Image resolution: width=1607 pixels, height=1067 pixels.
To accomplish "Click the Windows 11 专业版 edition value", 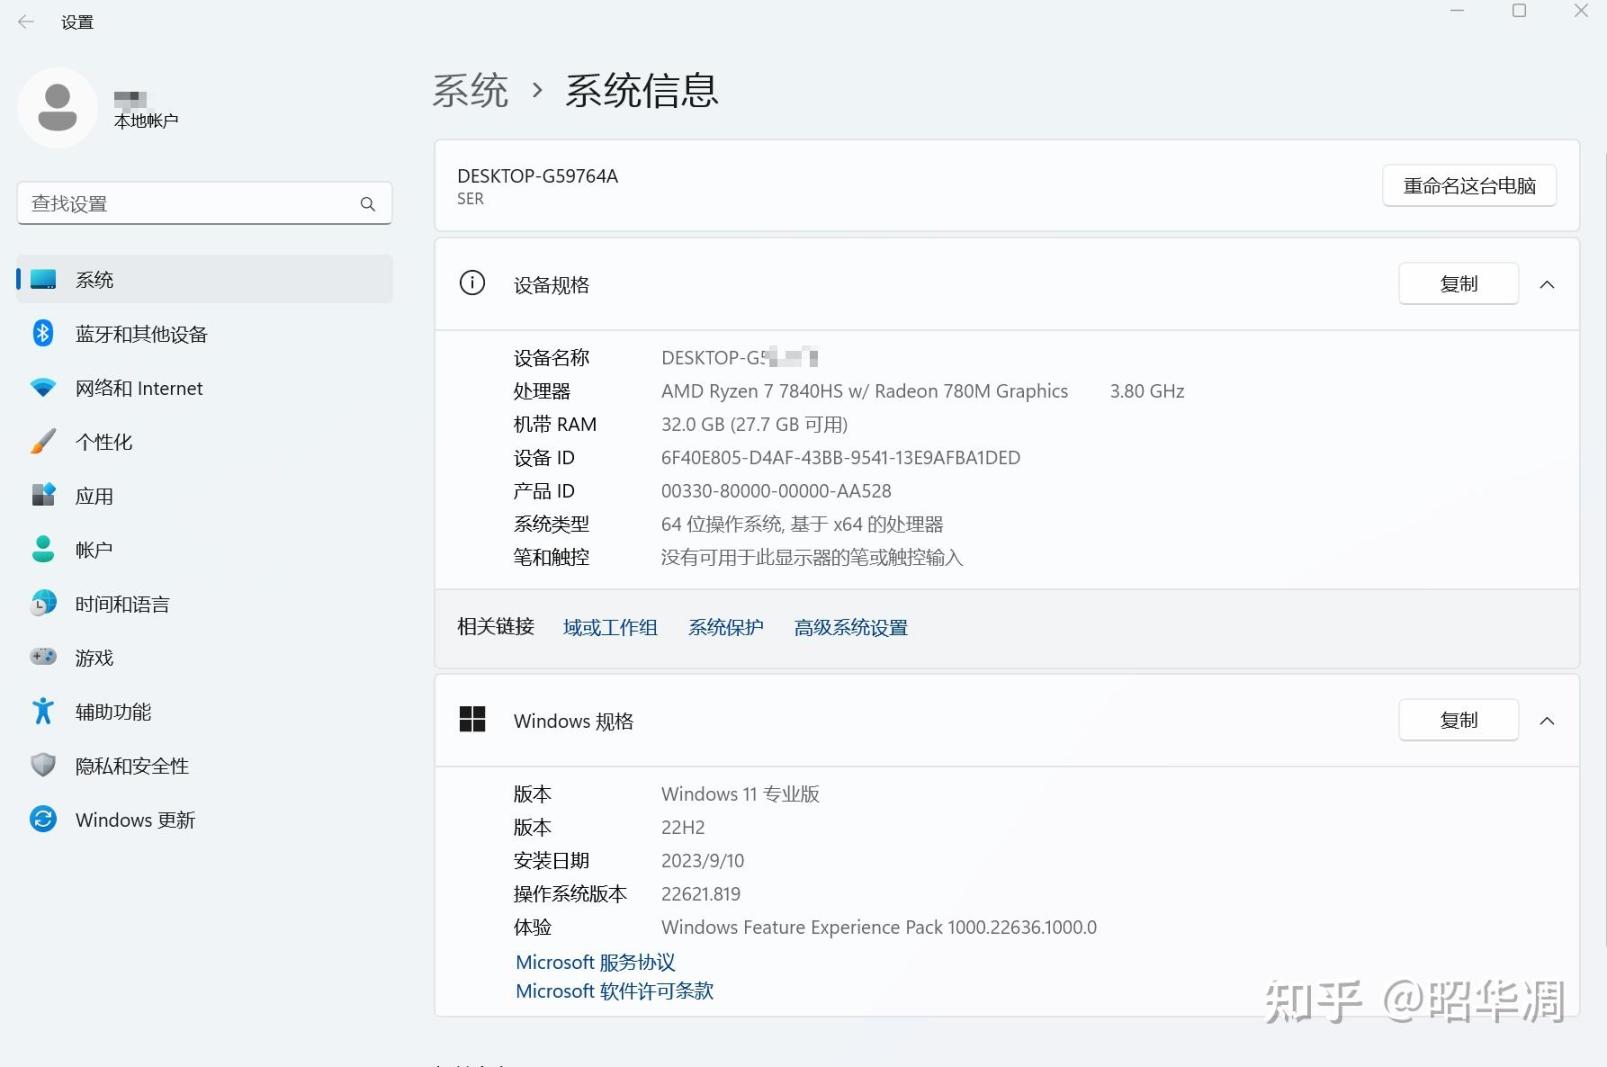I will [x=740, y=794].
